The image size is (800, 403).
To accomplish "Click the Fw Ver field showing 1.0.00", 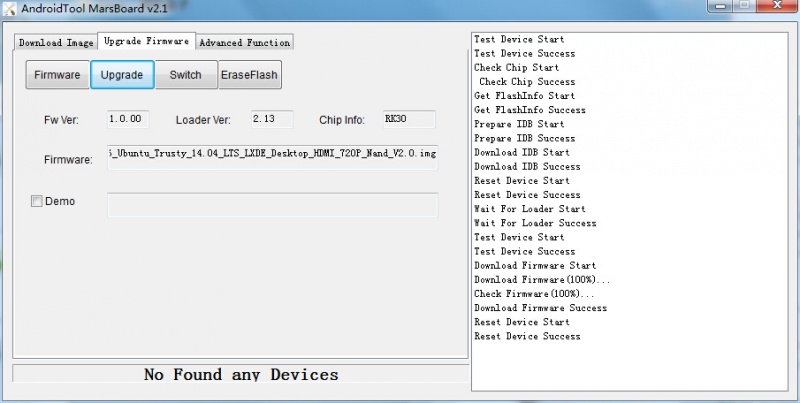I will tap(128, 119).
